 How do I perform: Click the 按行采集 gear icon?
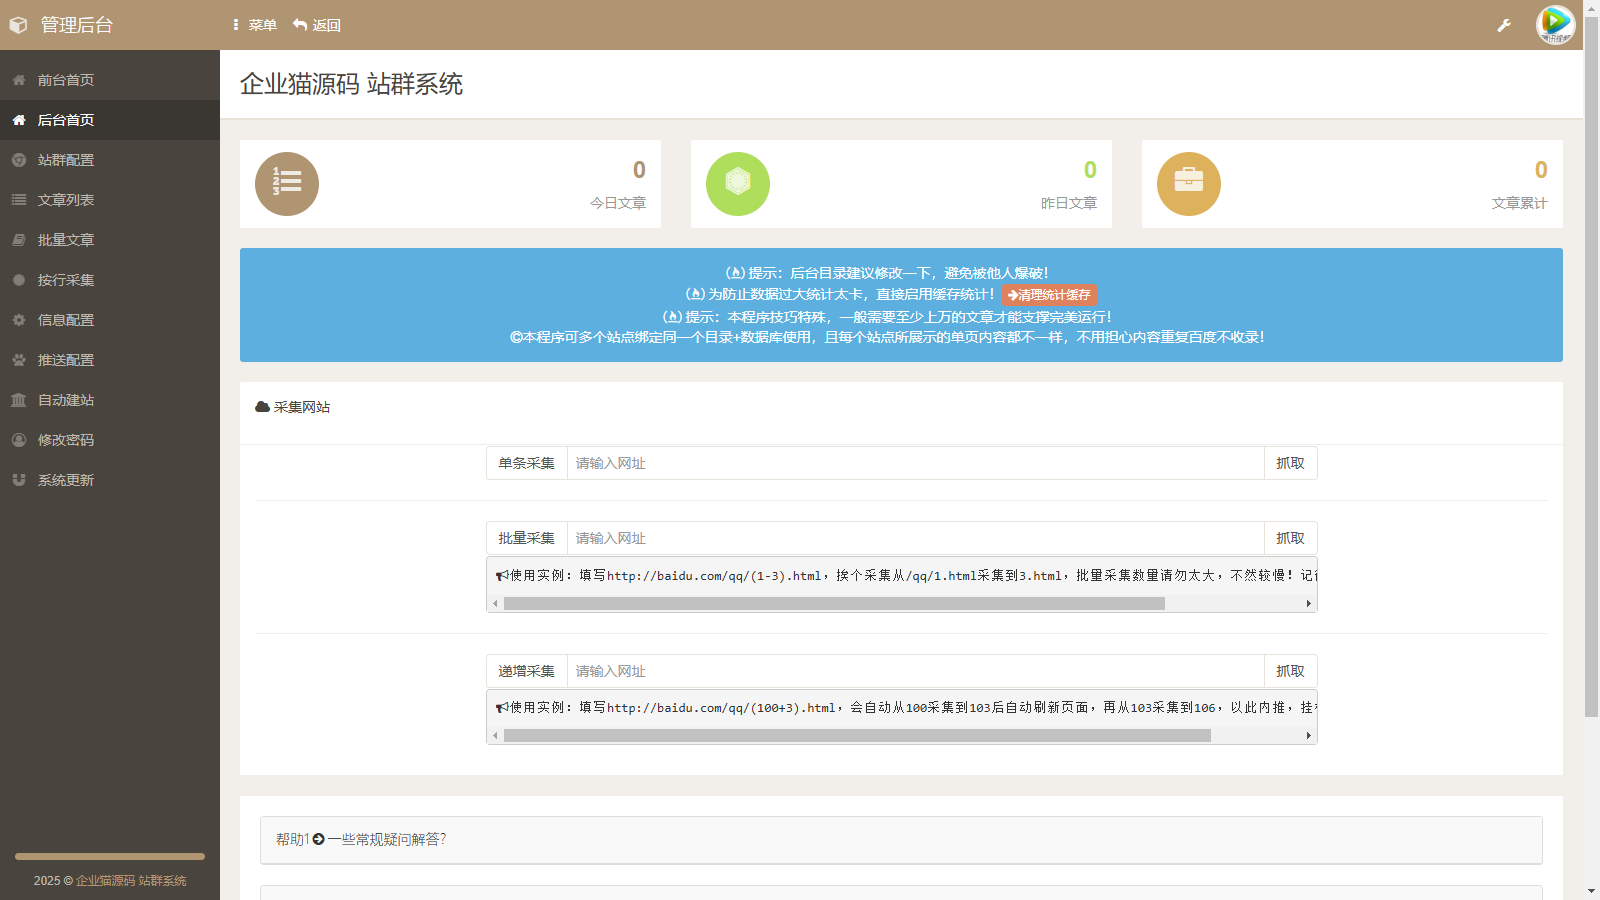(18, 280)
